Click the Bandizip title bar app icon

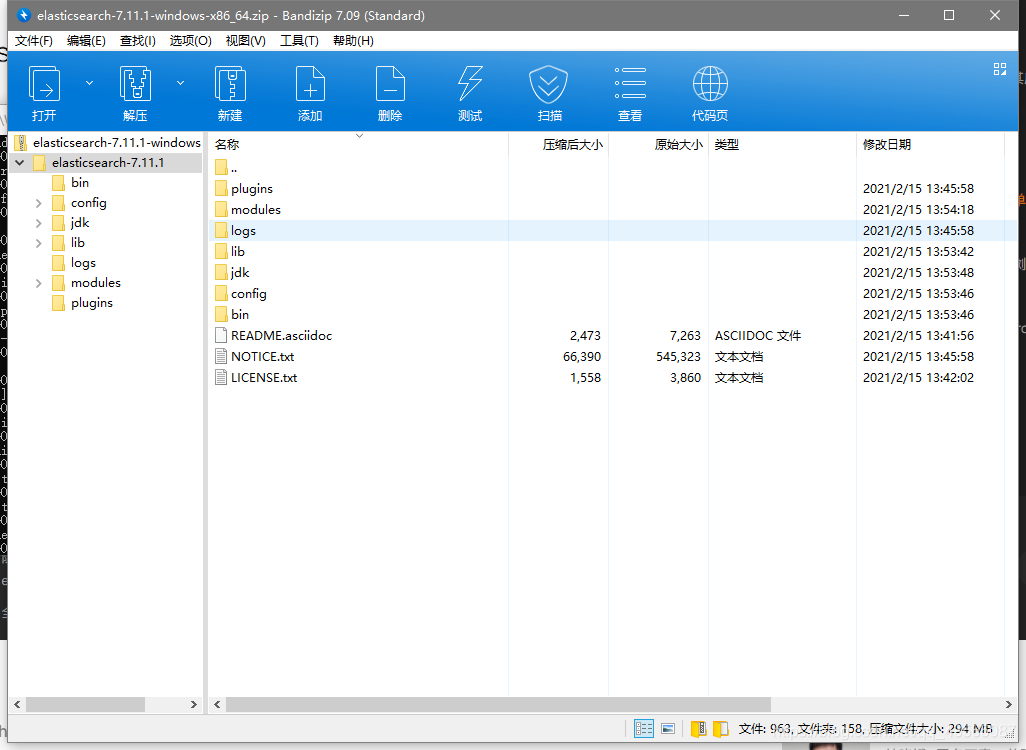click(x=24, y=15)
